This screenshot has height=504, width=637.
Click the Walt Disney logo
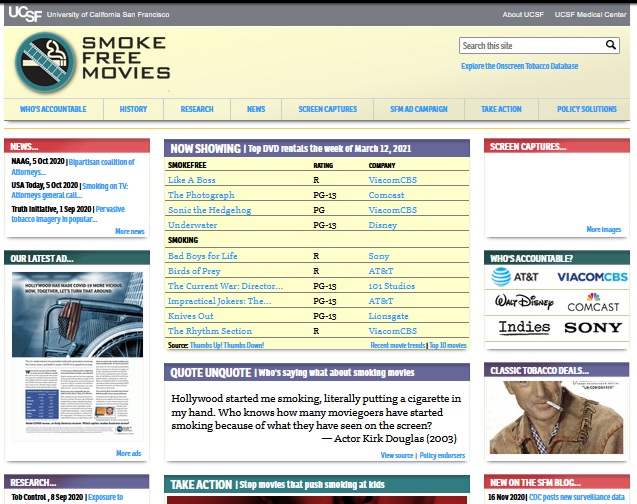click(523, 302)
